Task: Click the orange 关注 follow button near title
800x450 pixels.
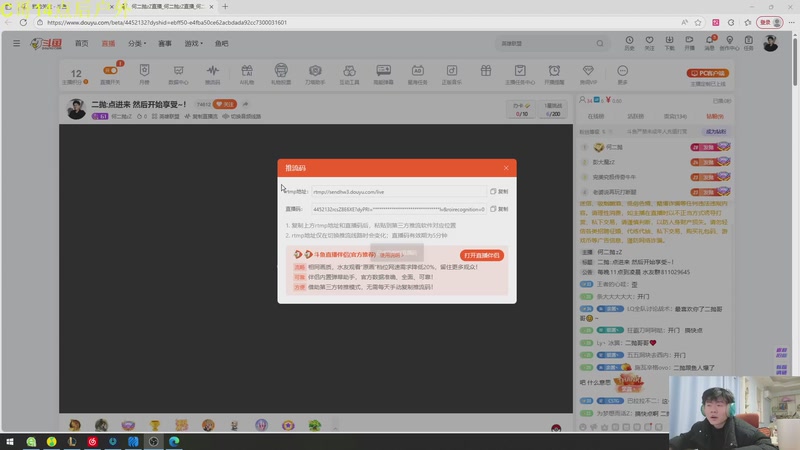Action: click(x=224, y=104)
